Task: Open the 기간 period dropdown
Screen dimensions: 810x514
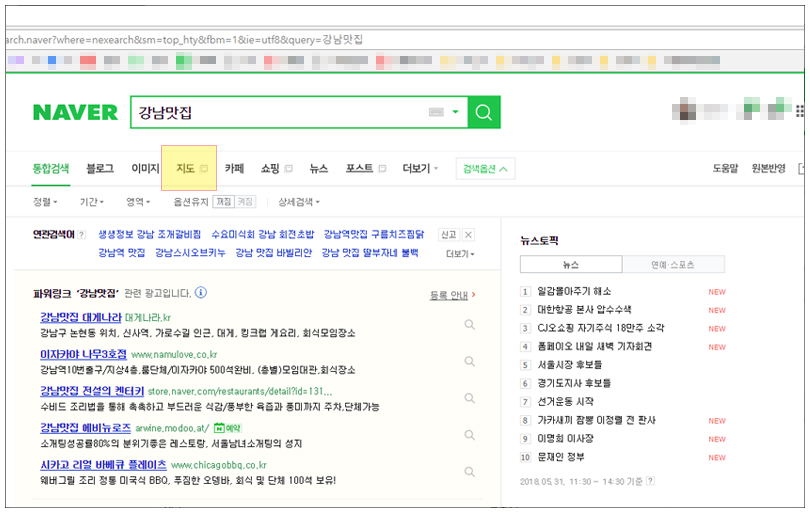Action: [x=91, y=201]
